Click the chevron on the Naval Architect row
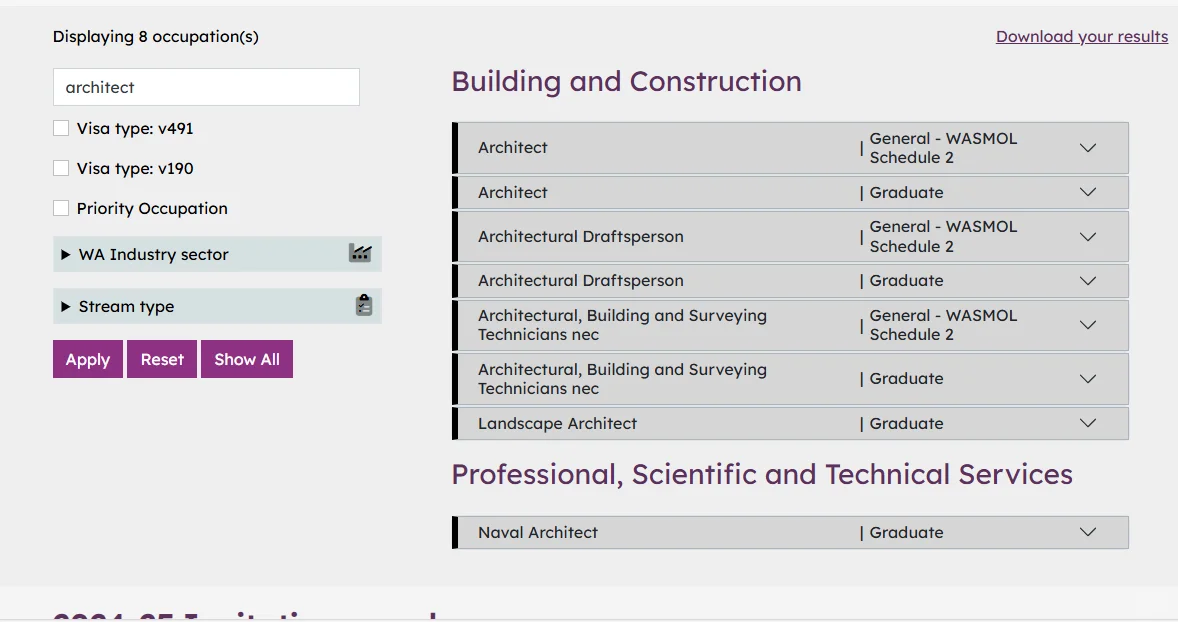This screenshot has height=622, width=1178. point(1088,532)
